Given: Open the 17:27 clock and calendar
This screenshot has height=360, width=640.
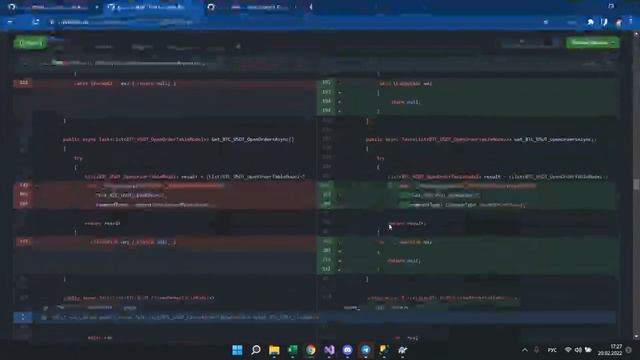Looking at the screenshot, I should pyautogui.click(x=610, y=350).
